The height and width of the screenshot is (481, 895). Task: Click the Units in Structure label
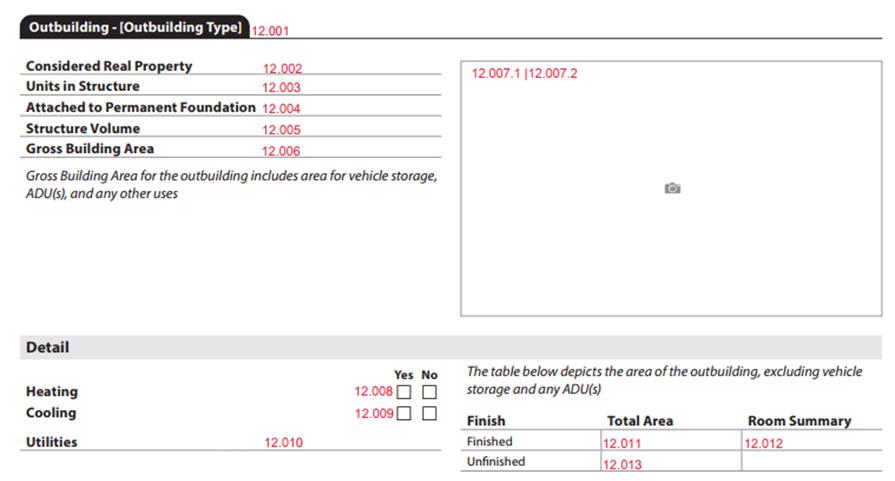pos(83,86)
